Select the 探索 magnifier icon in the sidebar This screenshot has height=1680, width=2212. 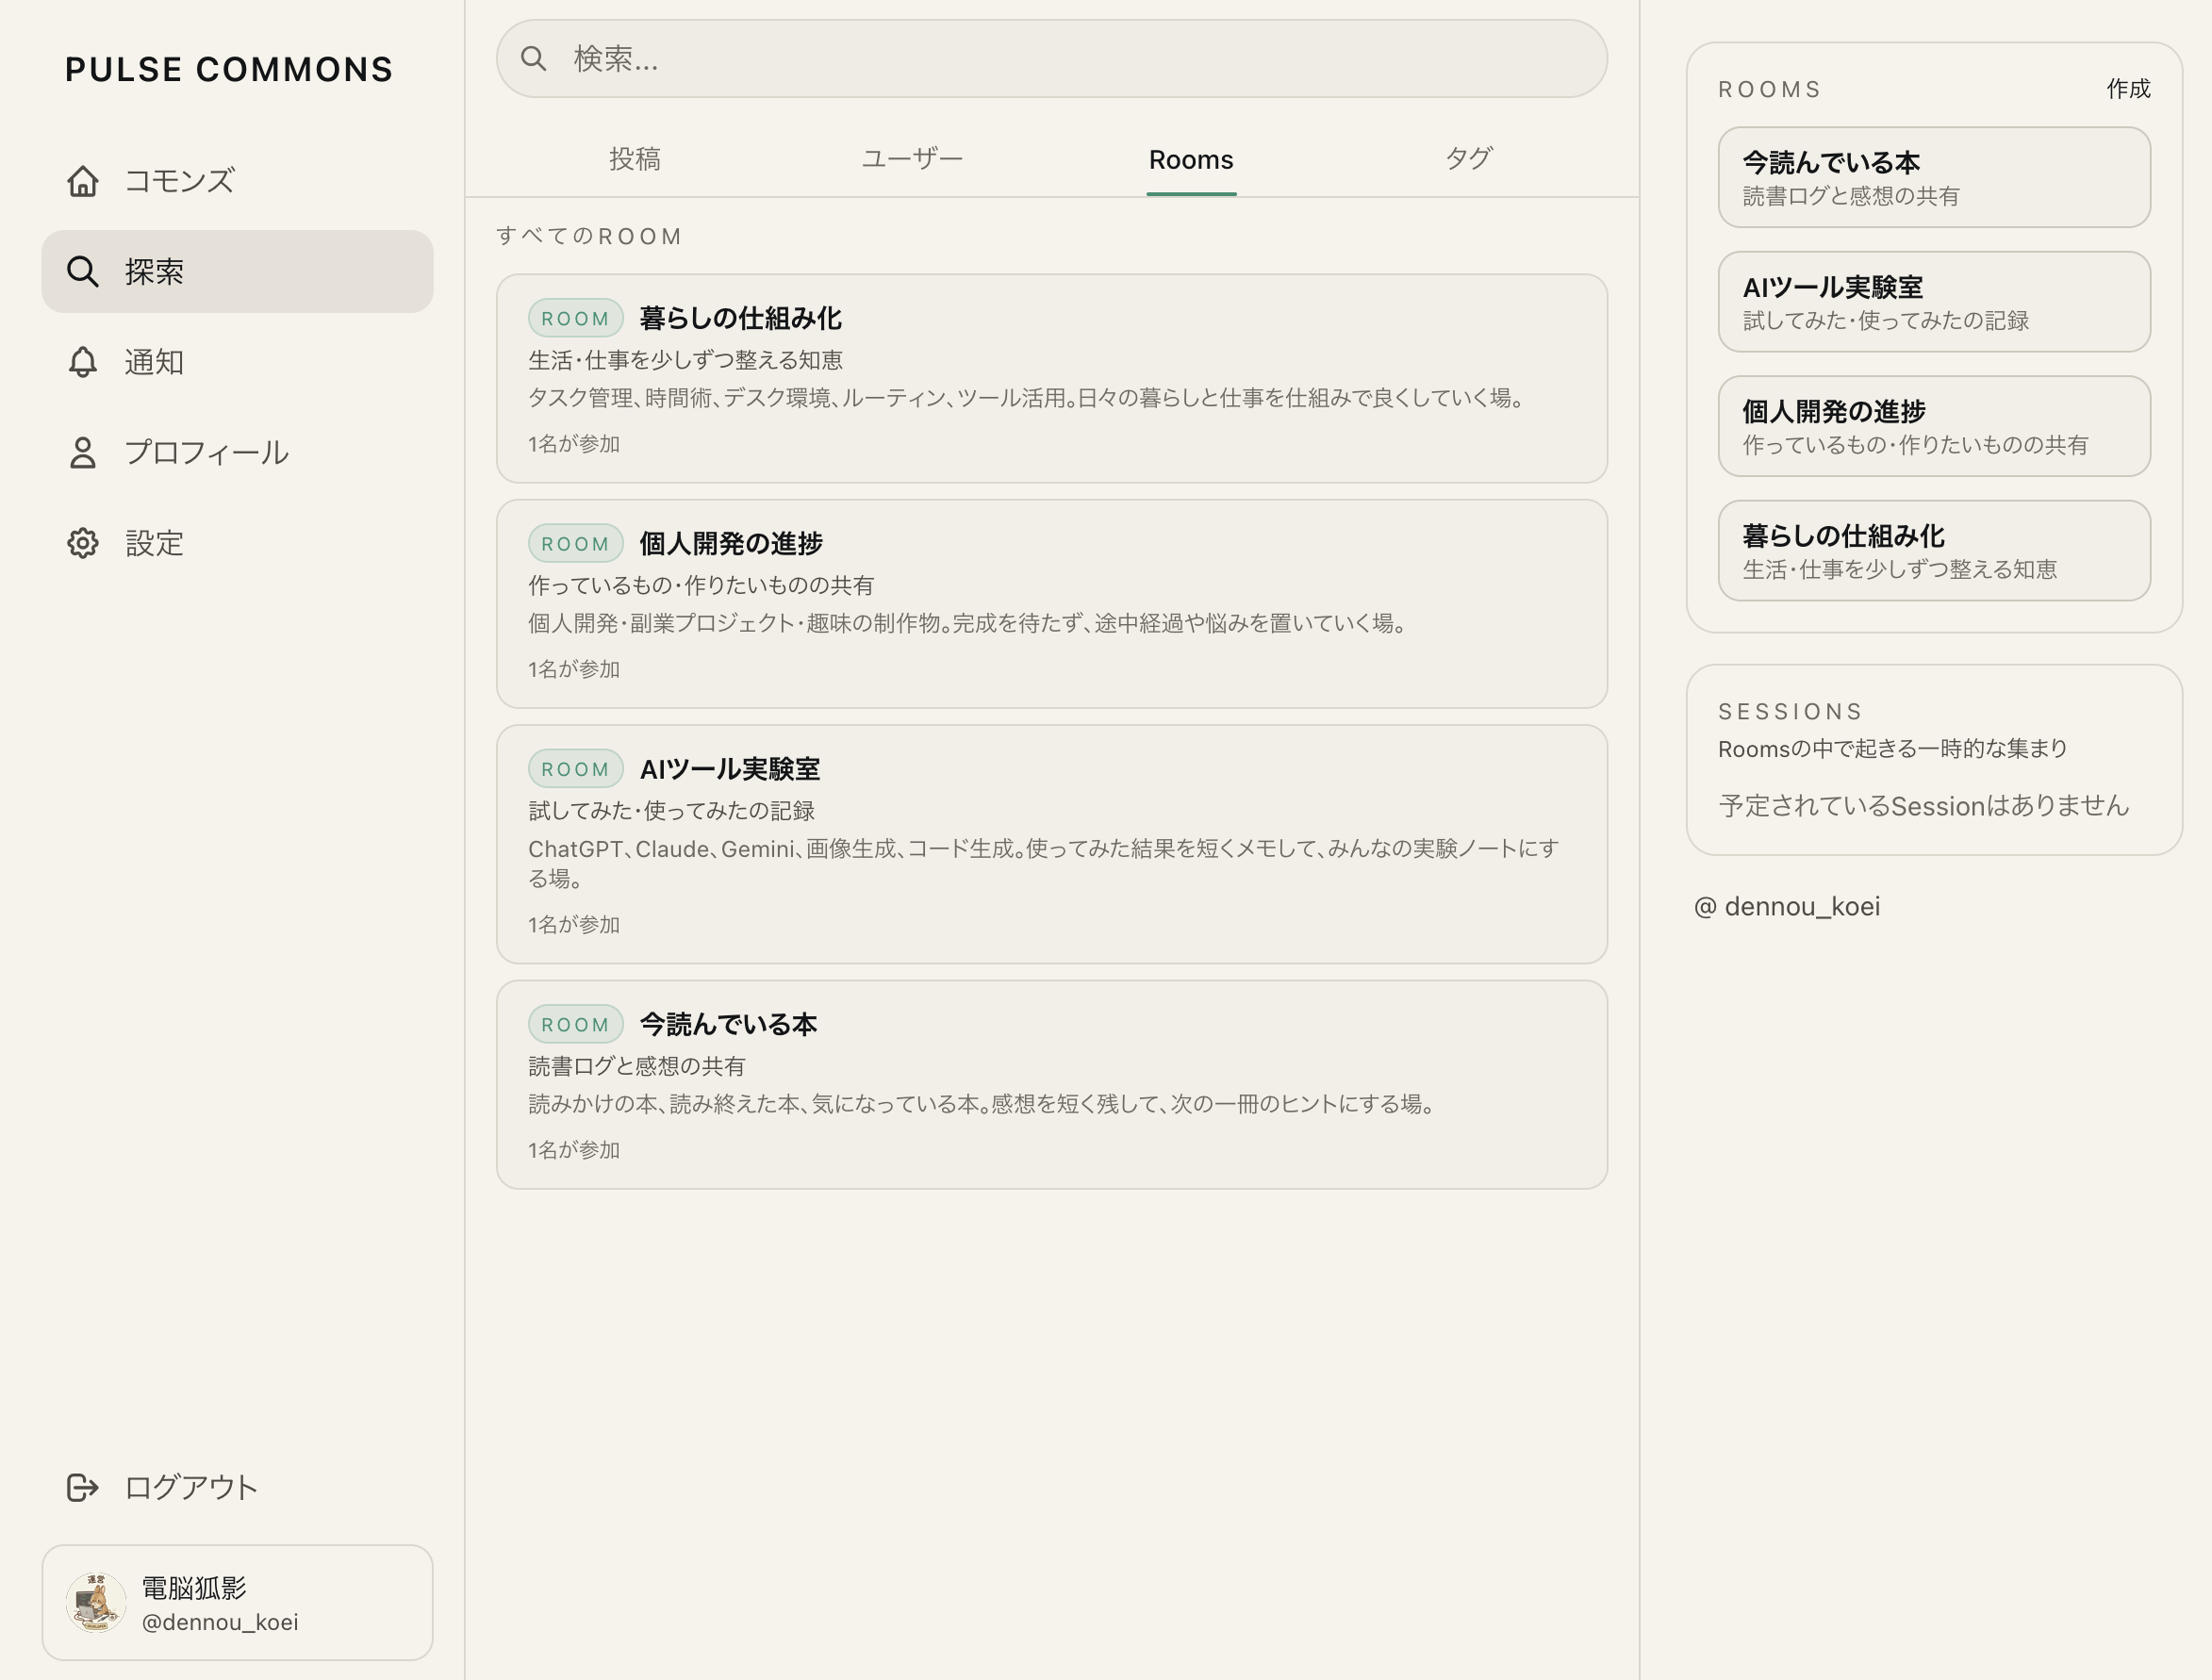pos(82,271)
